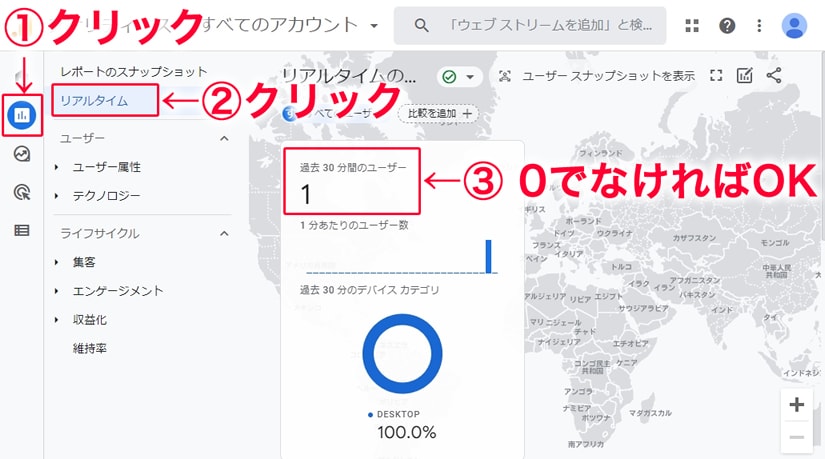This screenshot has width=825, height=459.
Task: Expand テクノロジー tree item
Action: click(57, 196)
